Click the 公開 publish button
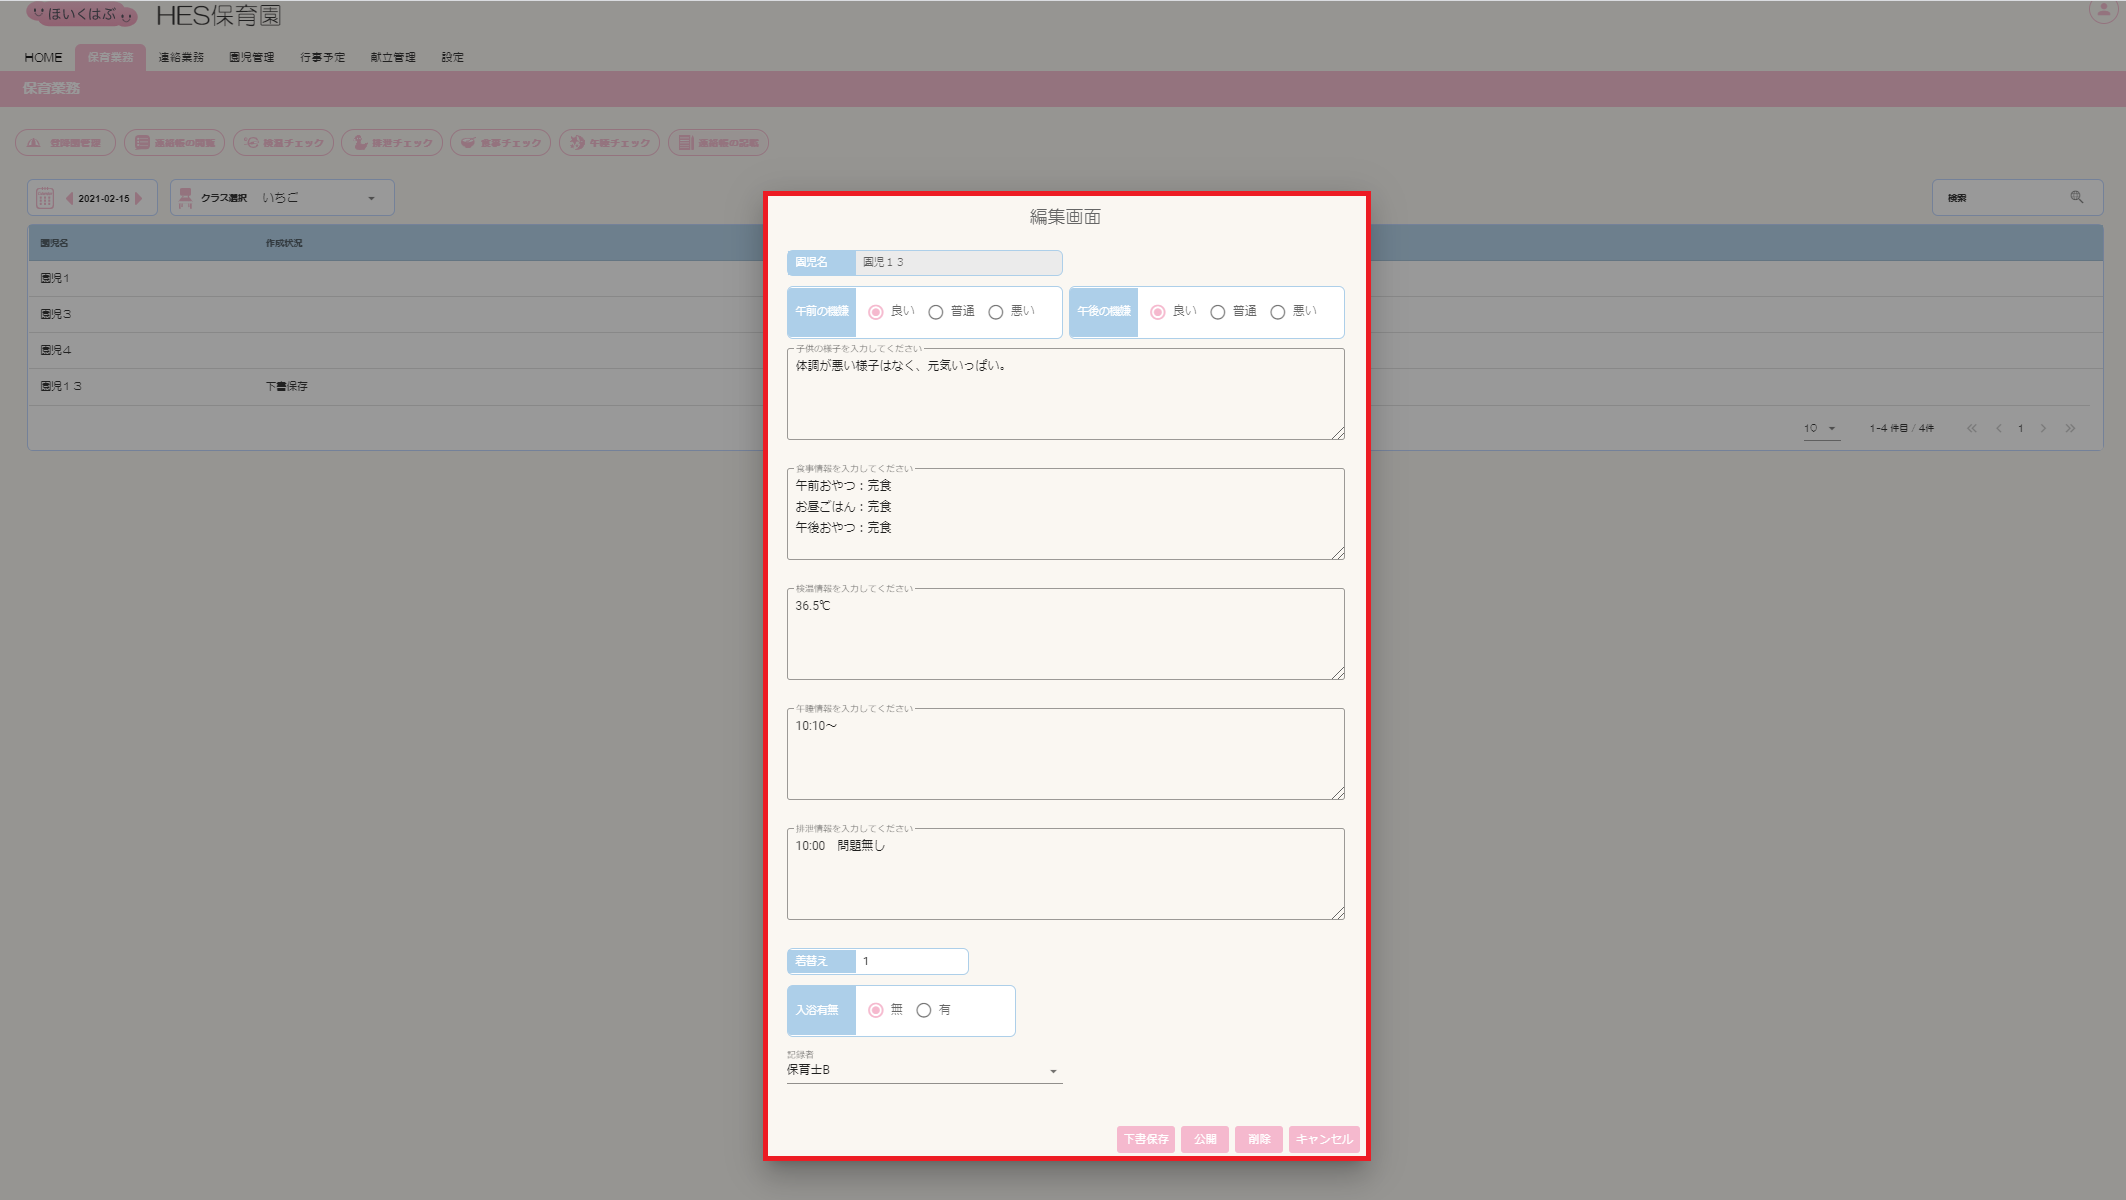 [x=1205, y=1139]
